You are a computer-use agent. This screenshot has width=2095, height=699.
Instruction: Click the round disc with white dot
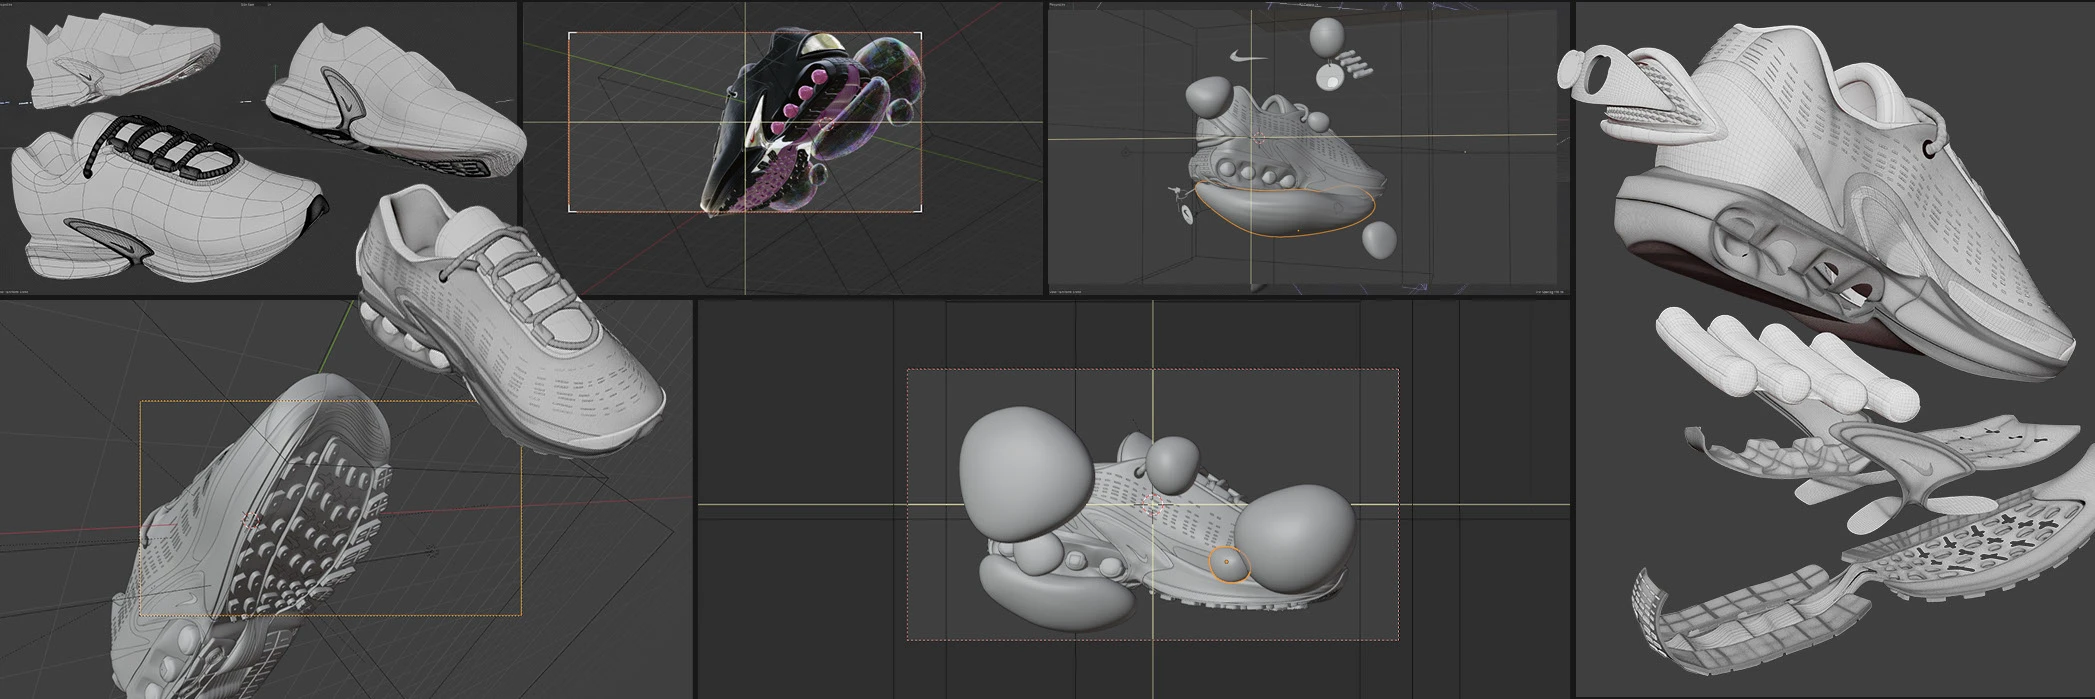(1330, 77)
